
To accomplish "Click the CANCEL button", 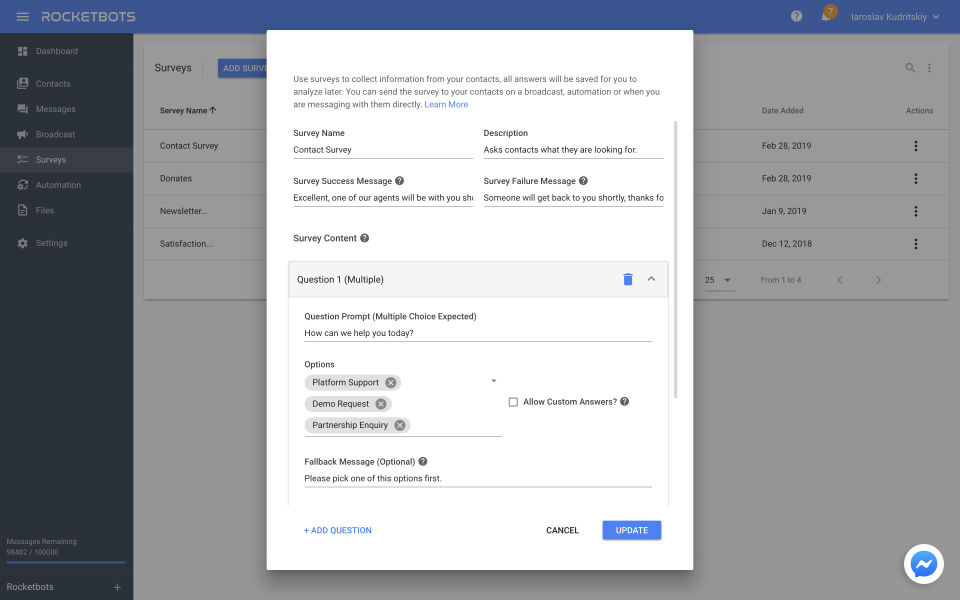I will click(562, 530).
